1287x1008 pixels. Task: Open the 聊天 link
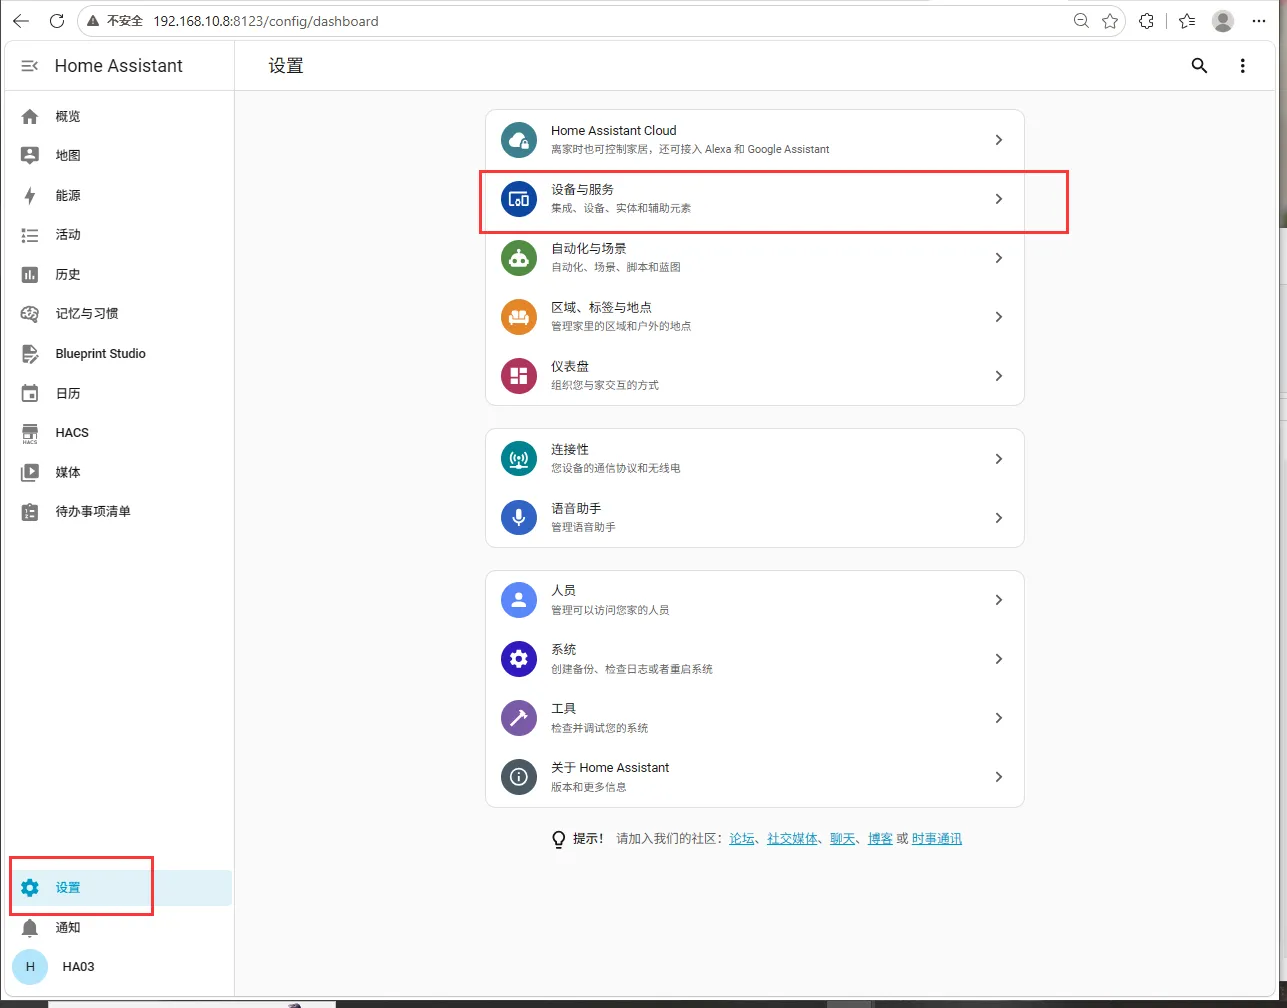(x=843, y=839)
